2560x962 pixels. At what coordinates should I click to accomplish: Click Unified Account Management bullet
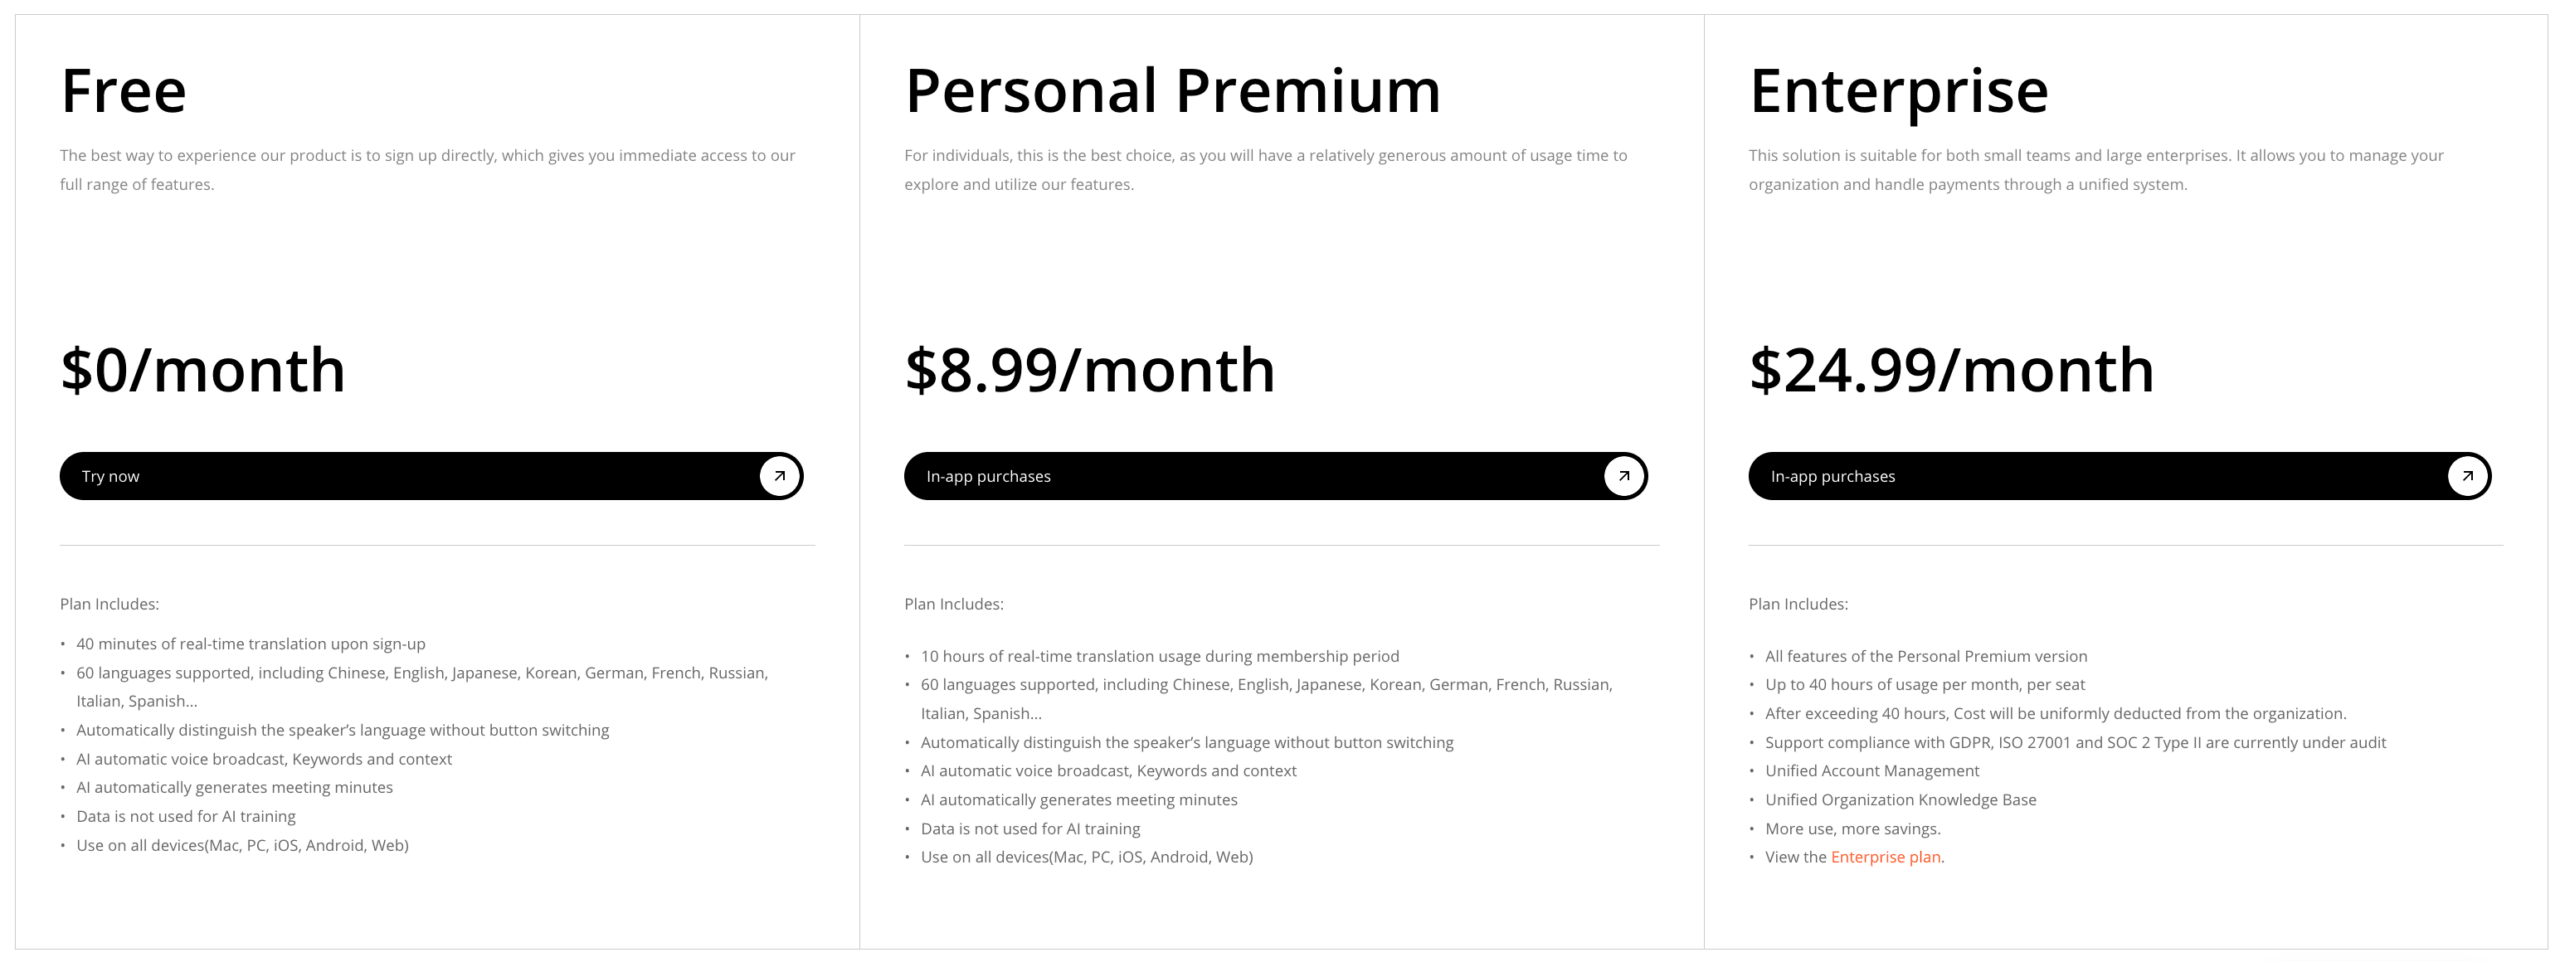point(1871,771)
